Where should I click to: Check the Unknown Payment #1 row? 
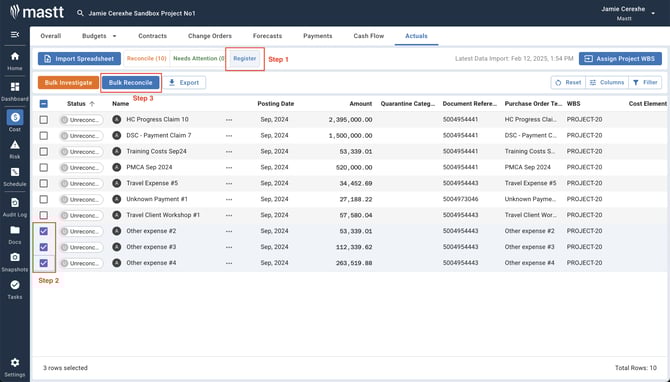44,199
